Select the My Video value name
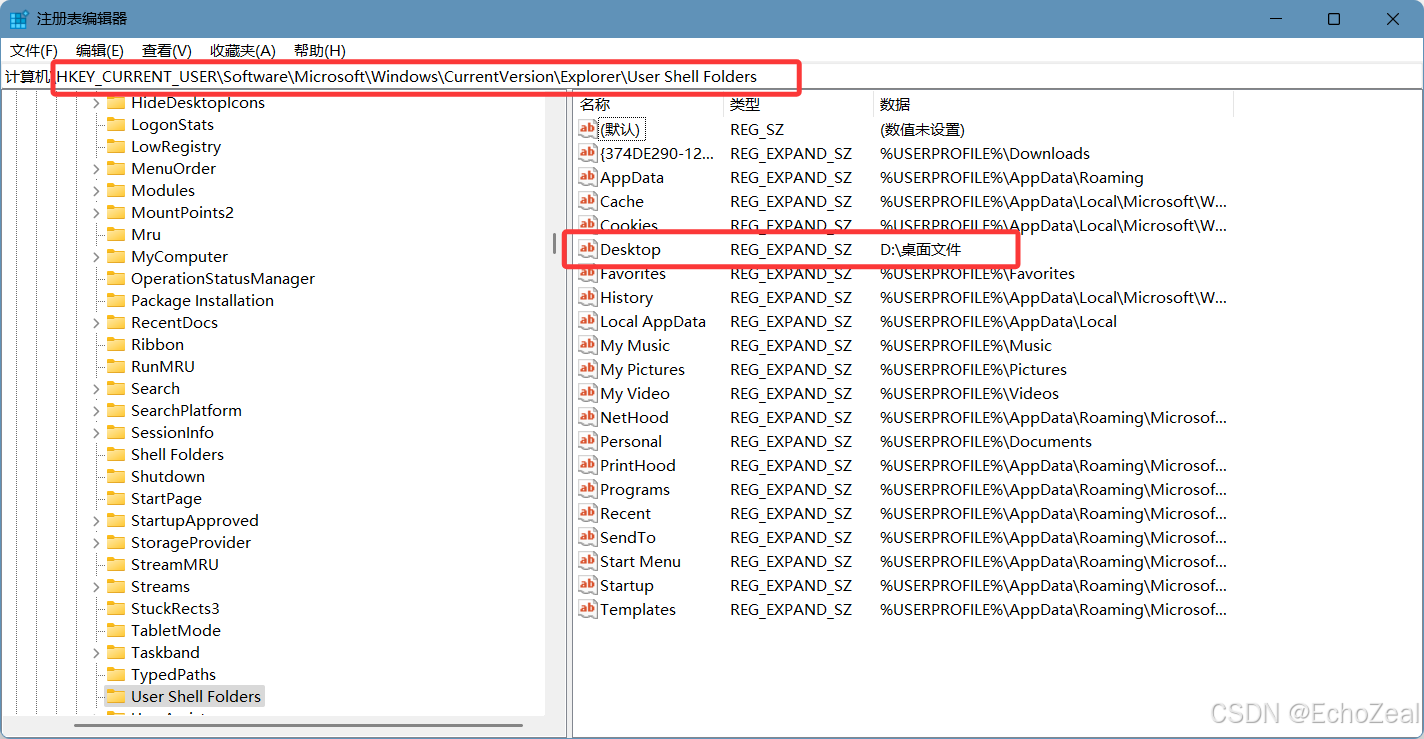Screen dimensions: 1424x739 tap(635, 393)
